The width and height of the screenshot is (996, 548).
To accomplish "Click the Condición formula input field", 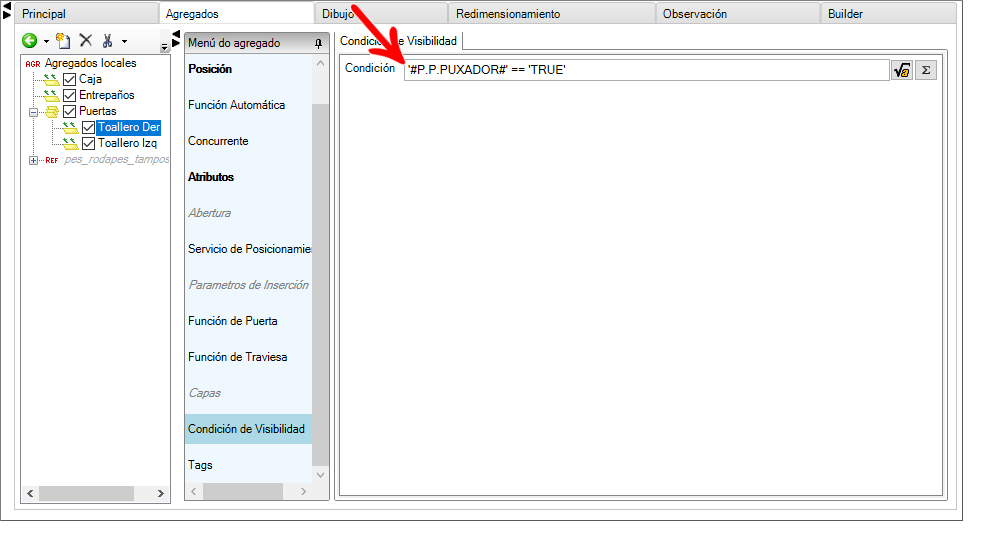I will point(646,70).
